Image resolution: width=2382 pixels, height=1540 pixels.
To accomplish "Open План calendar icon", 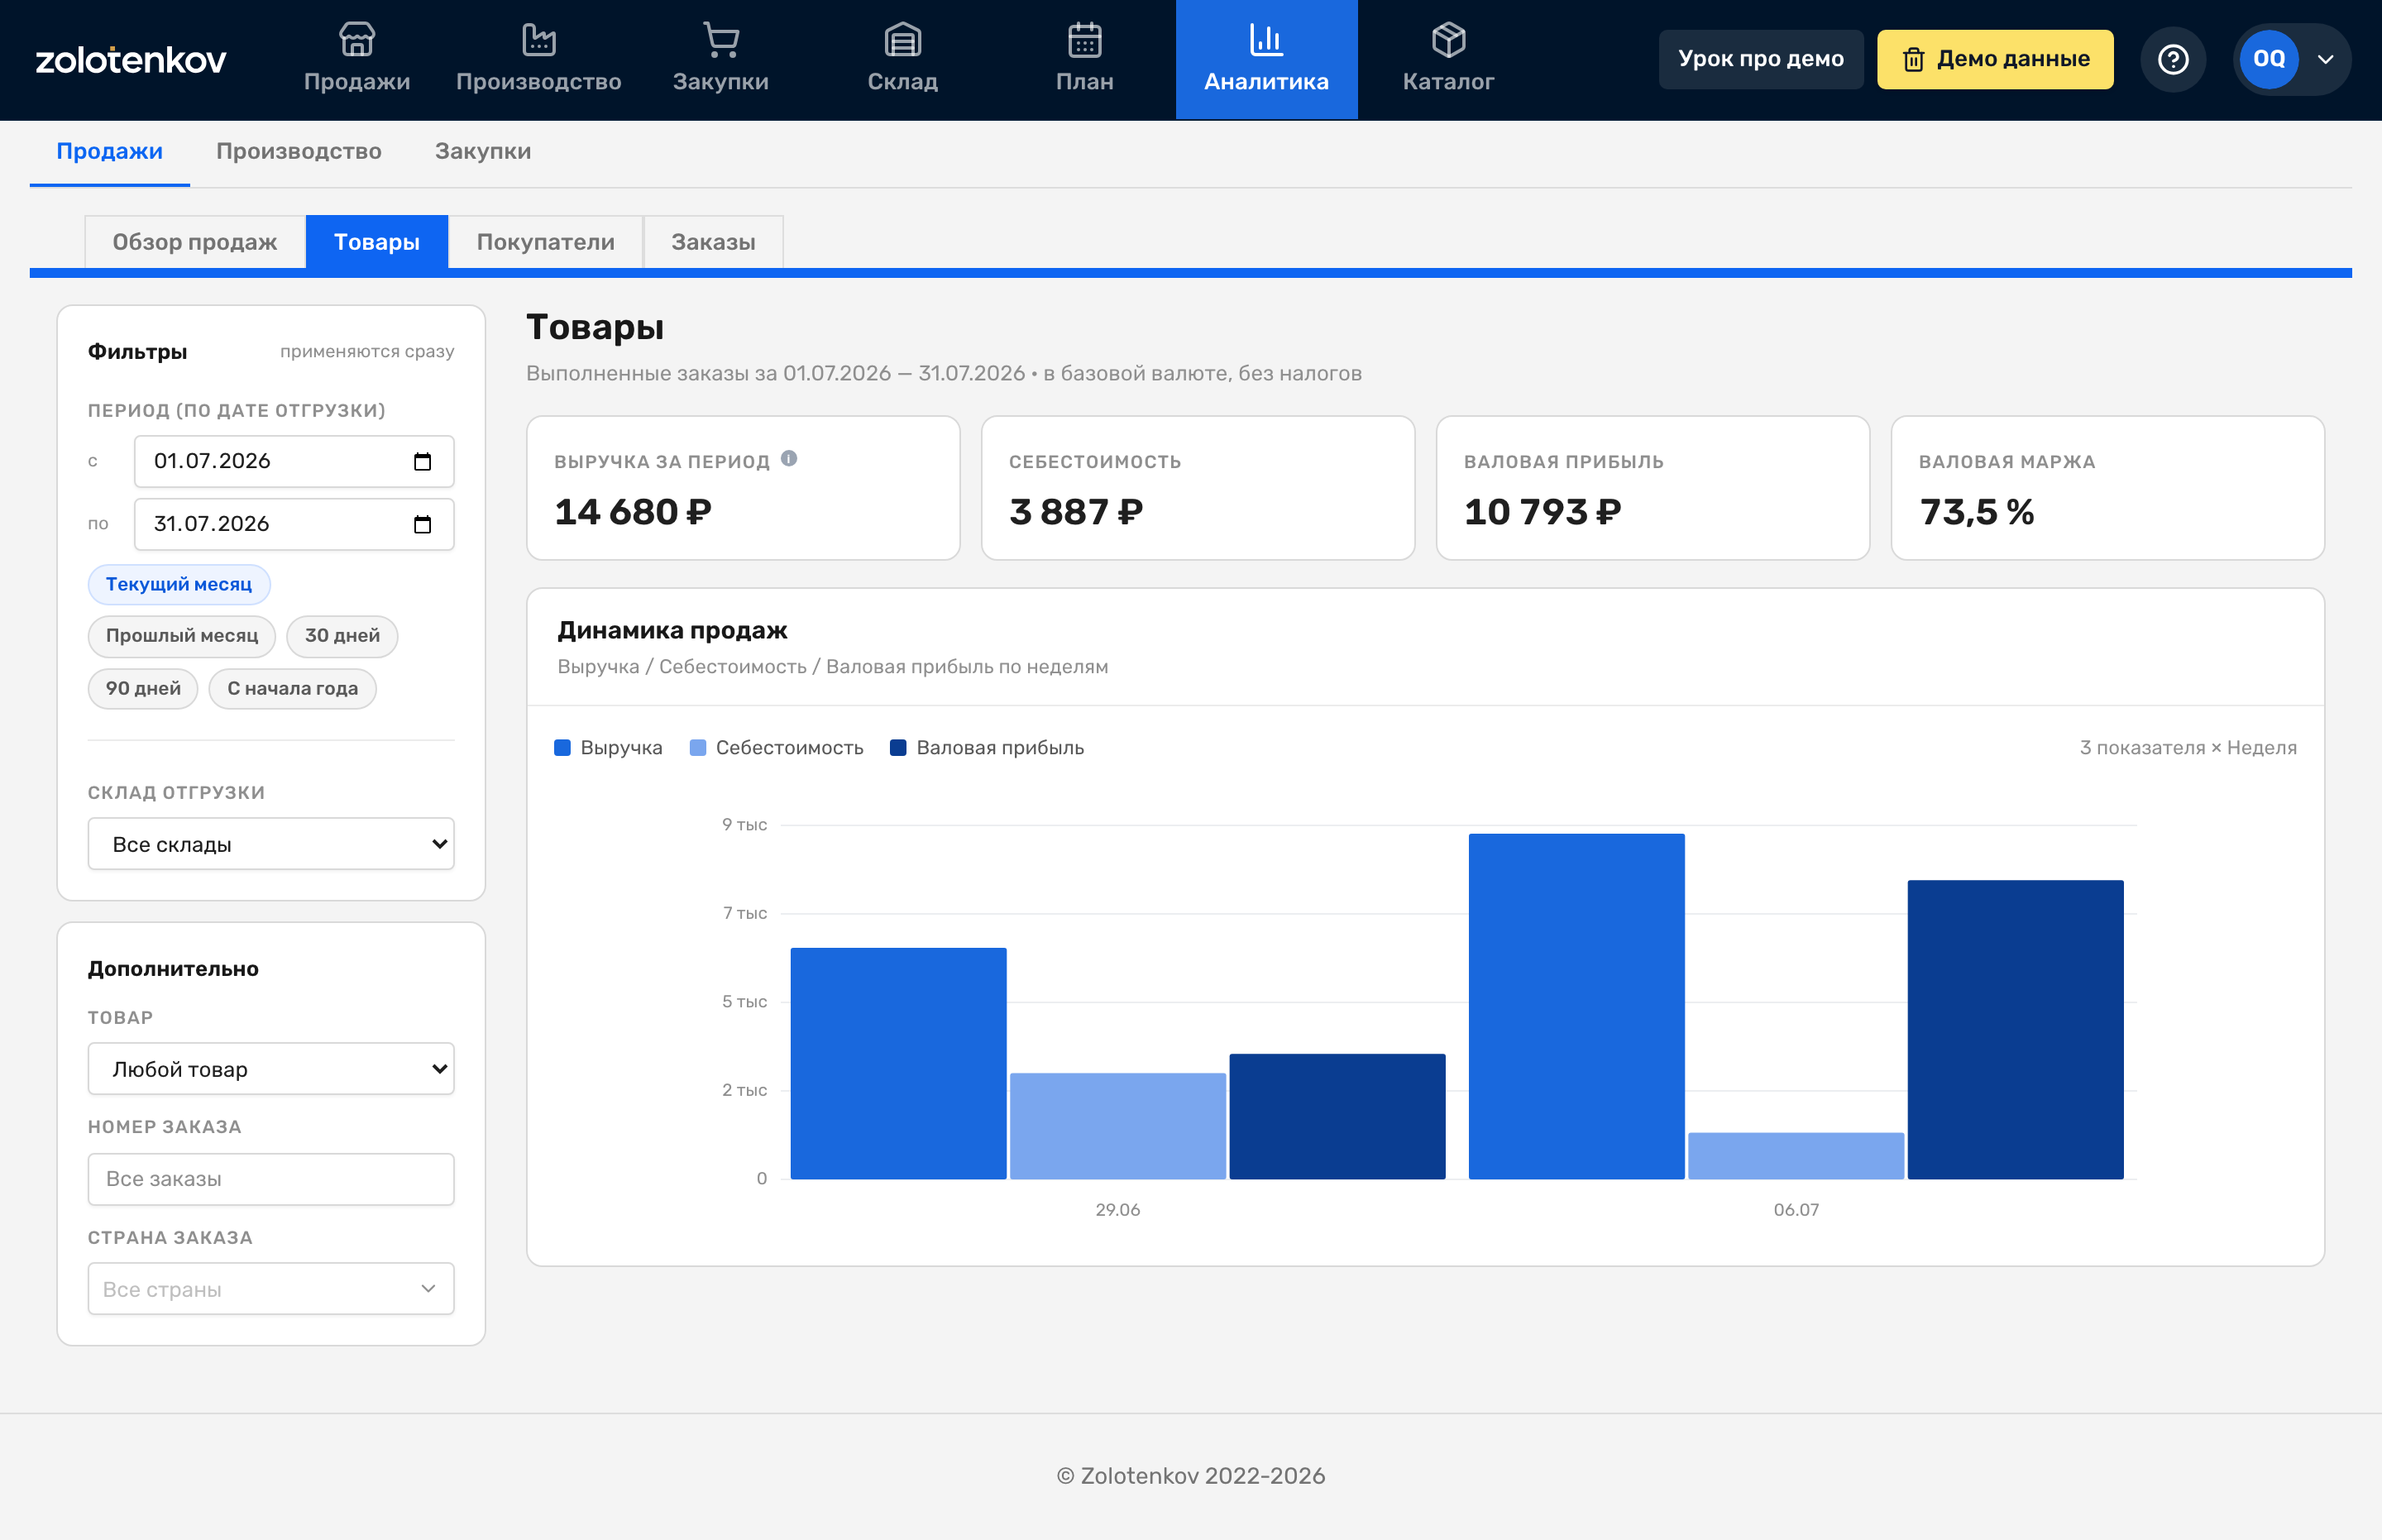I will pos(1085,40).
